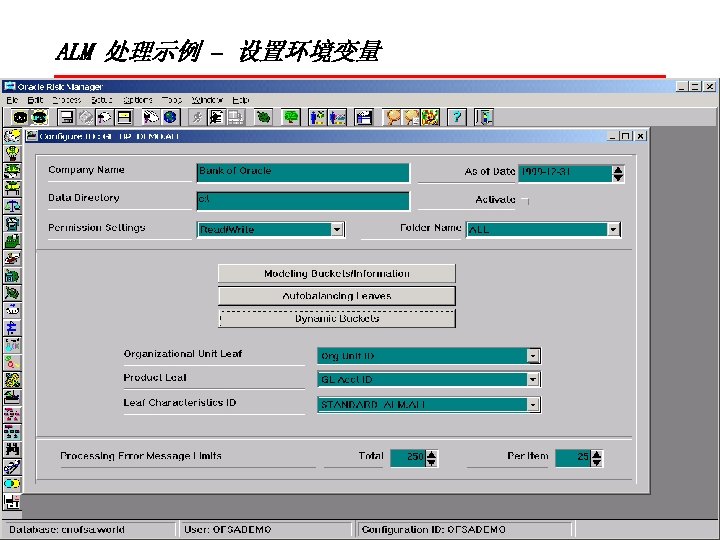Image resolution: width=720 pixels, height=540 pixels.
Task: Open the Permission Settings dropdown
Action: [337, 229]
